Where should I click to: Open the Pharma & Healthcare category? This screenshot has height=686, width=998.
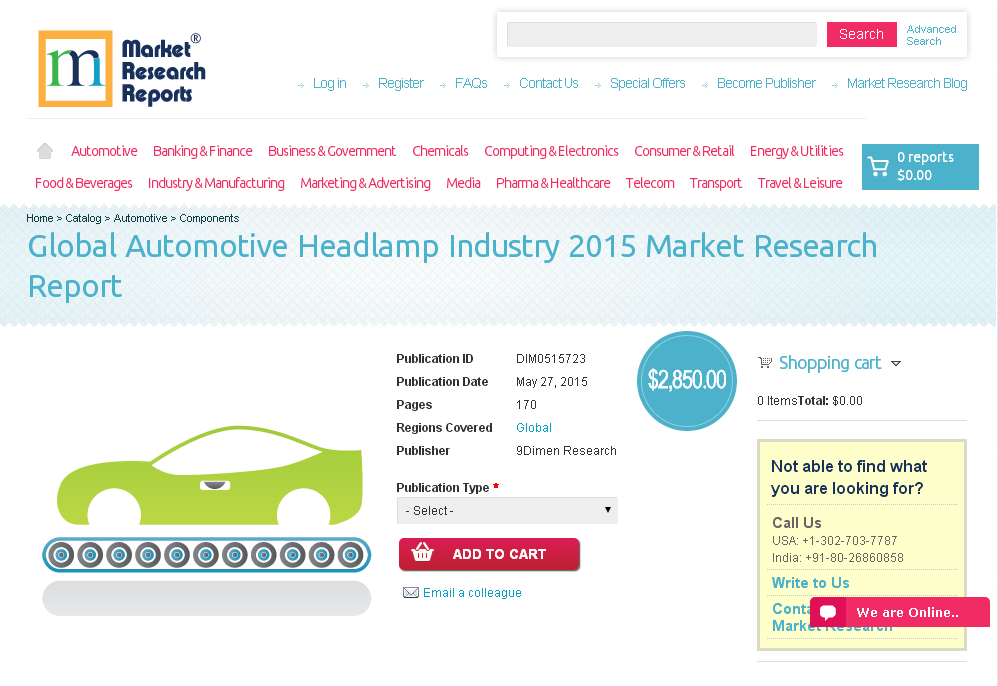552,183
